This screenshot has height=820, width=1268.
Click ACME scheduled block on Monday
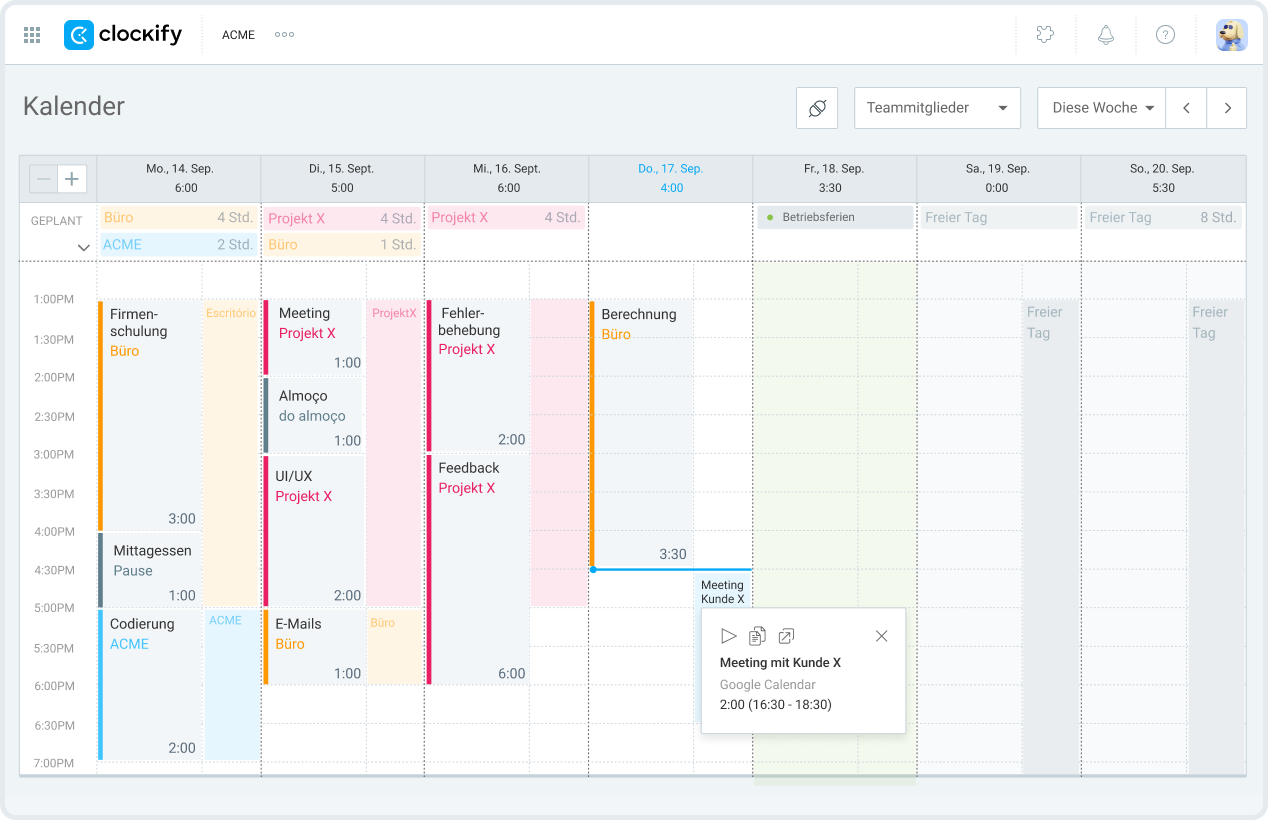pyautogui.click(x=231, y=685)
